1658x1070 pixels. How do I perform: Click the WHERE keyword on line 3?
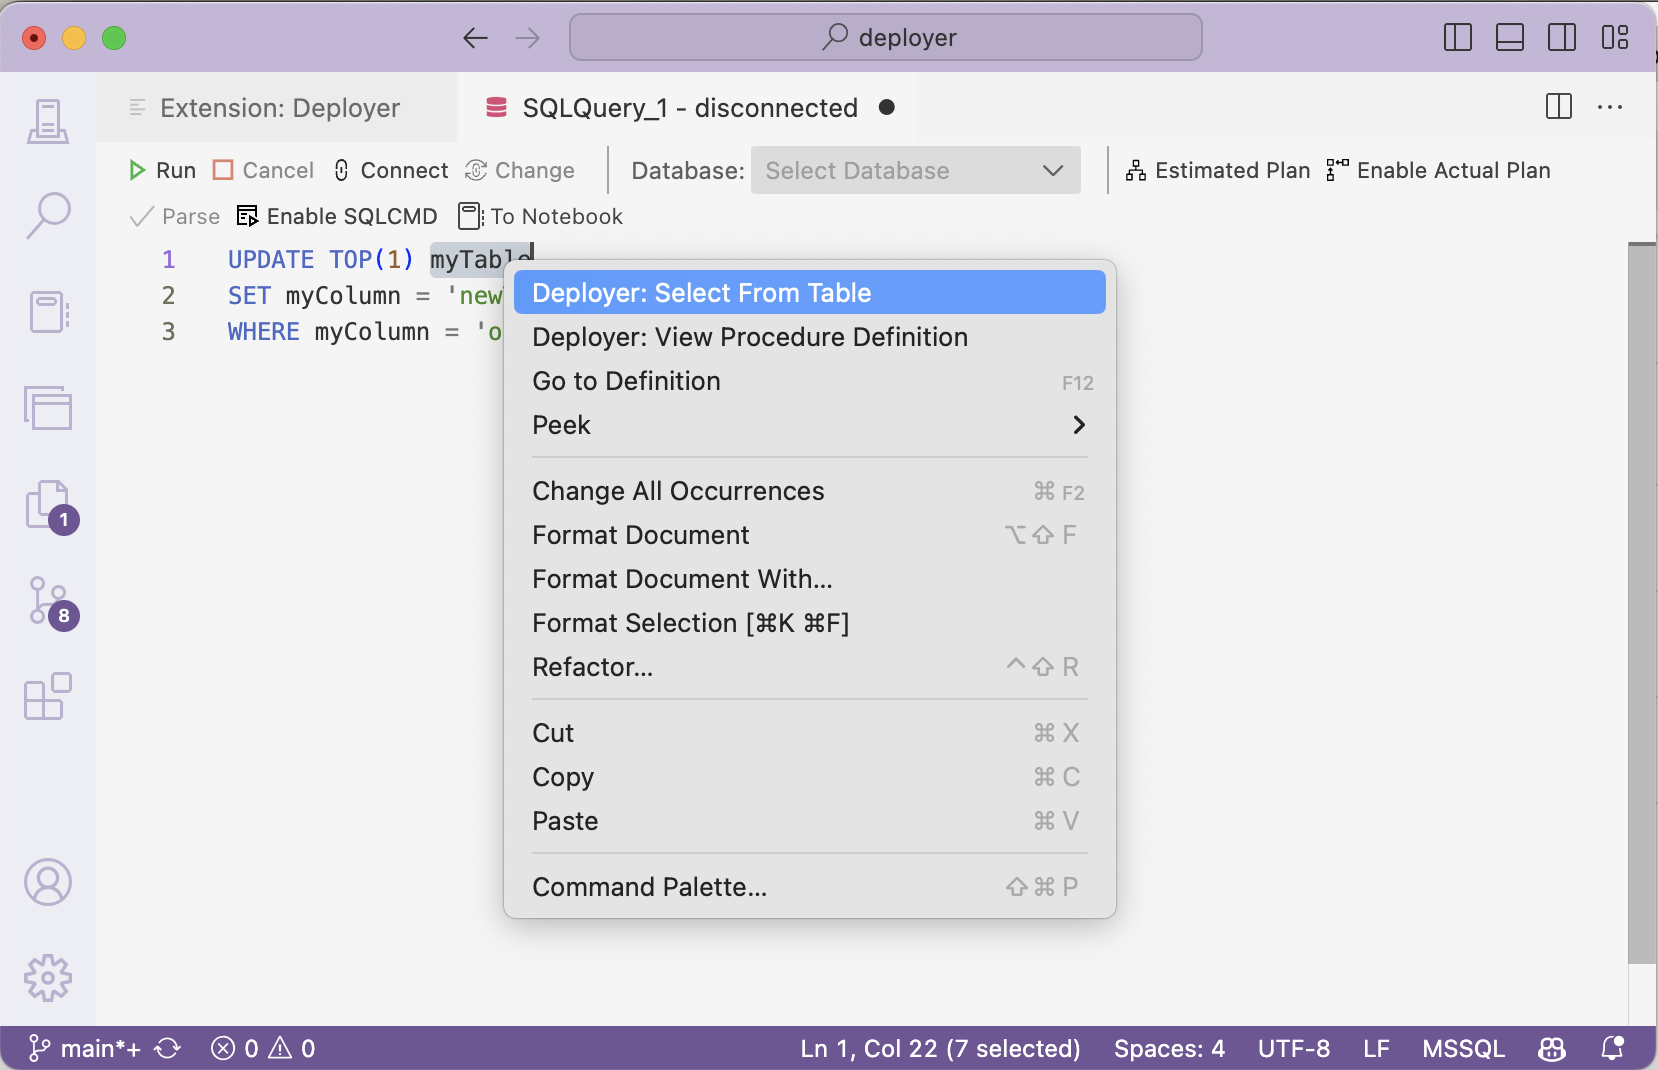263,332
